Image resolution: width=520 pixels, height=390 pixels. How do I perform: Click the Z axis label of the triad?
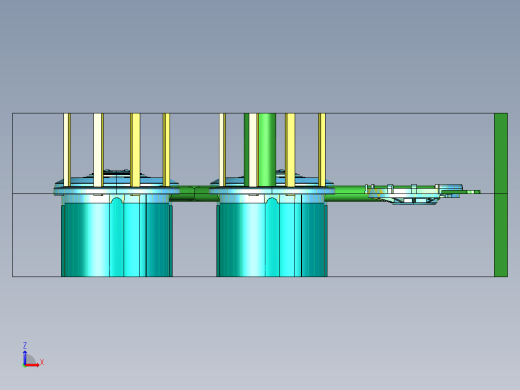point(25,345)
